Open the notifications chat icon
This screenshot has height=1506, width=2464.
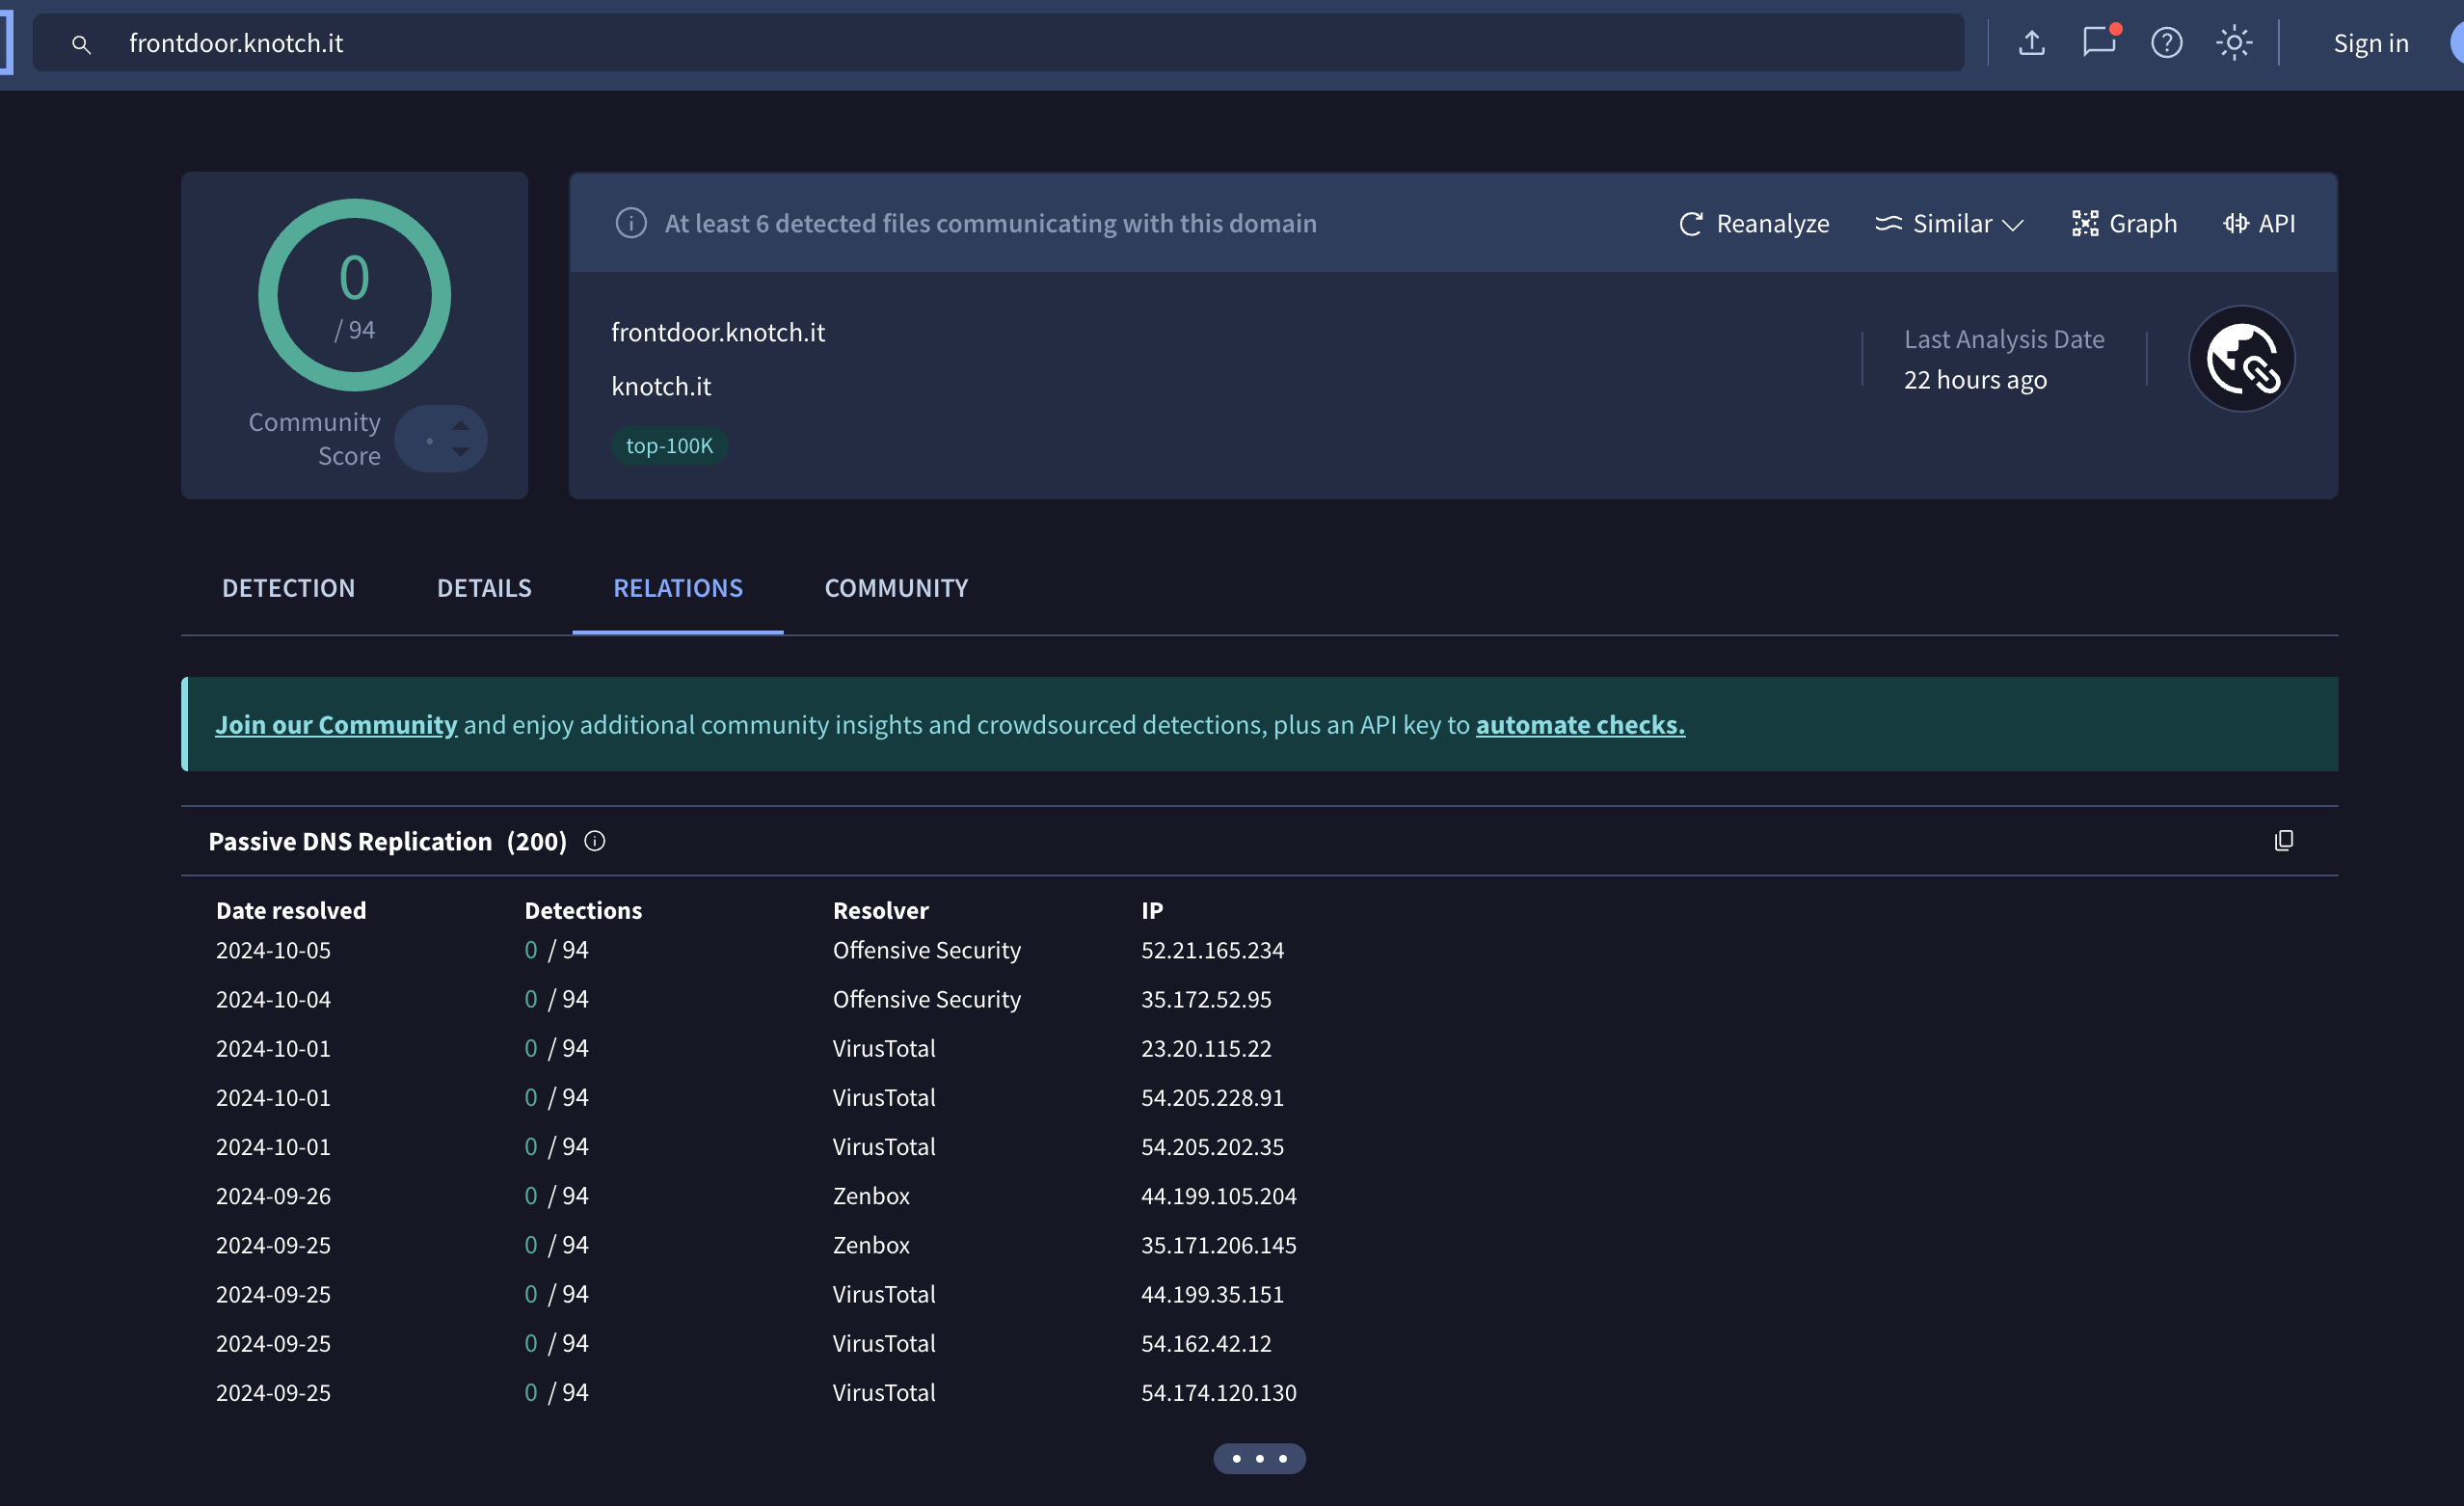2099,42
